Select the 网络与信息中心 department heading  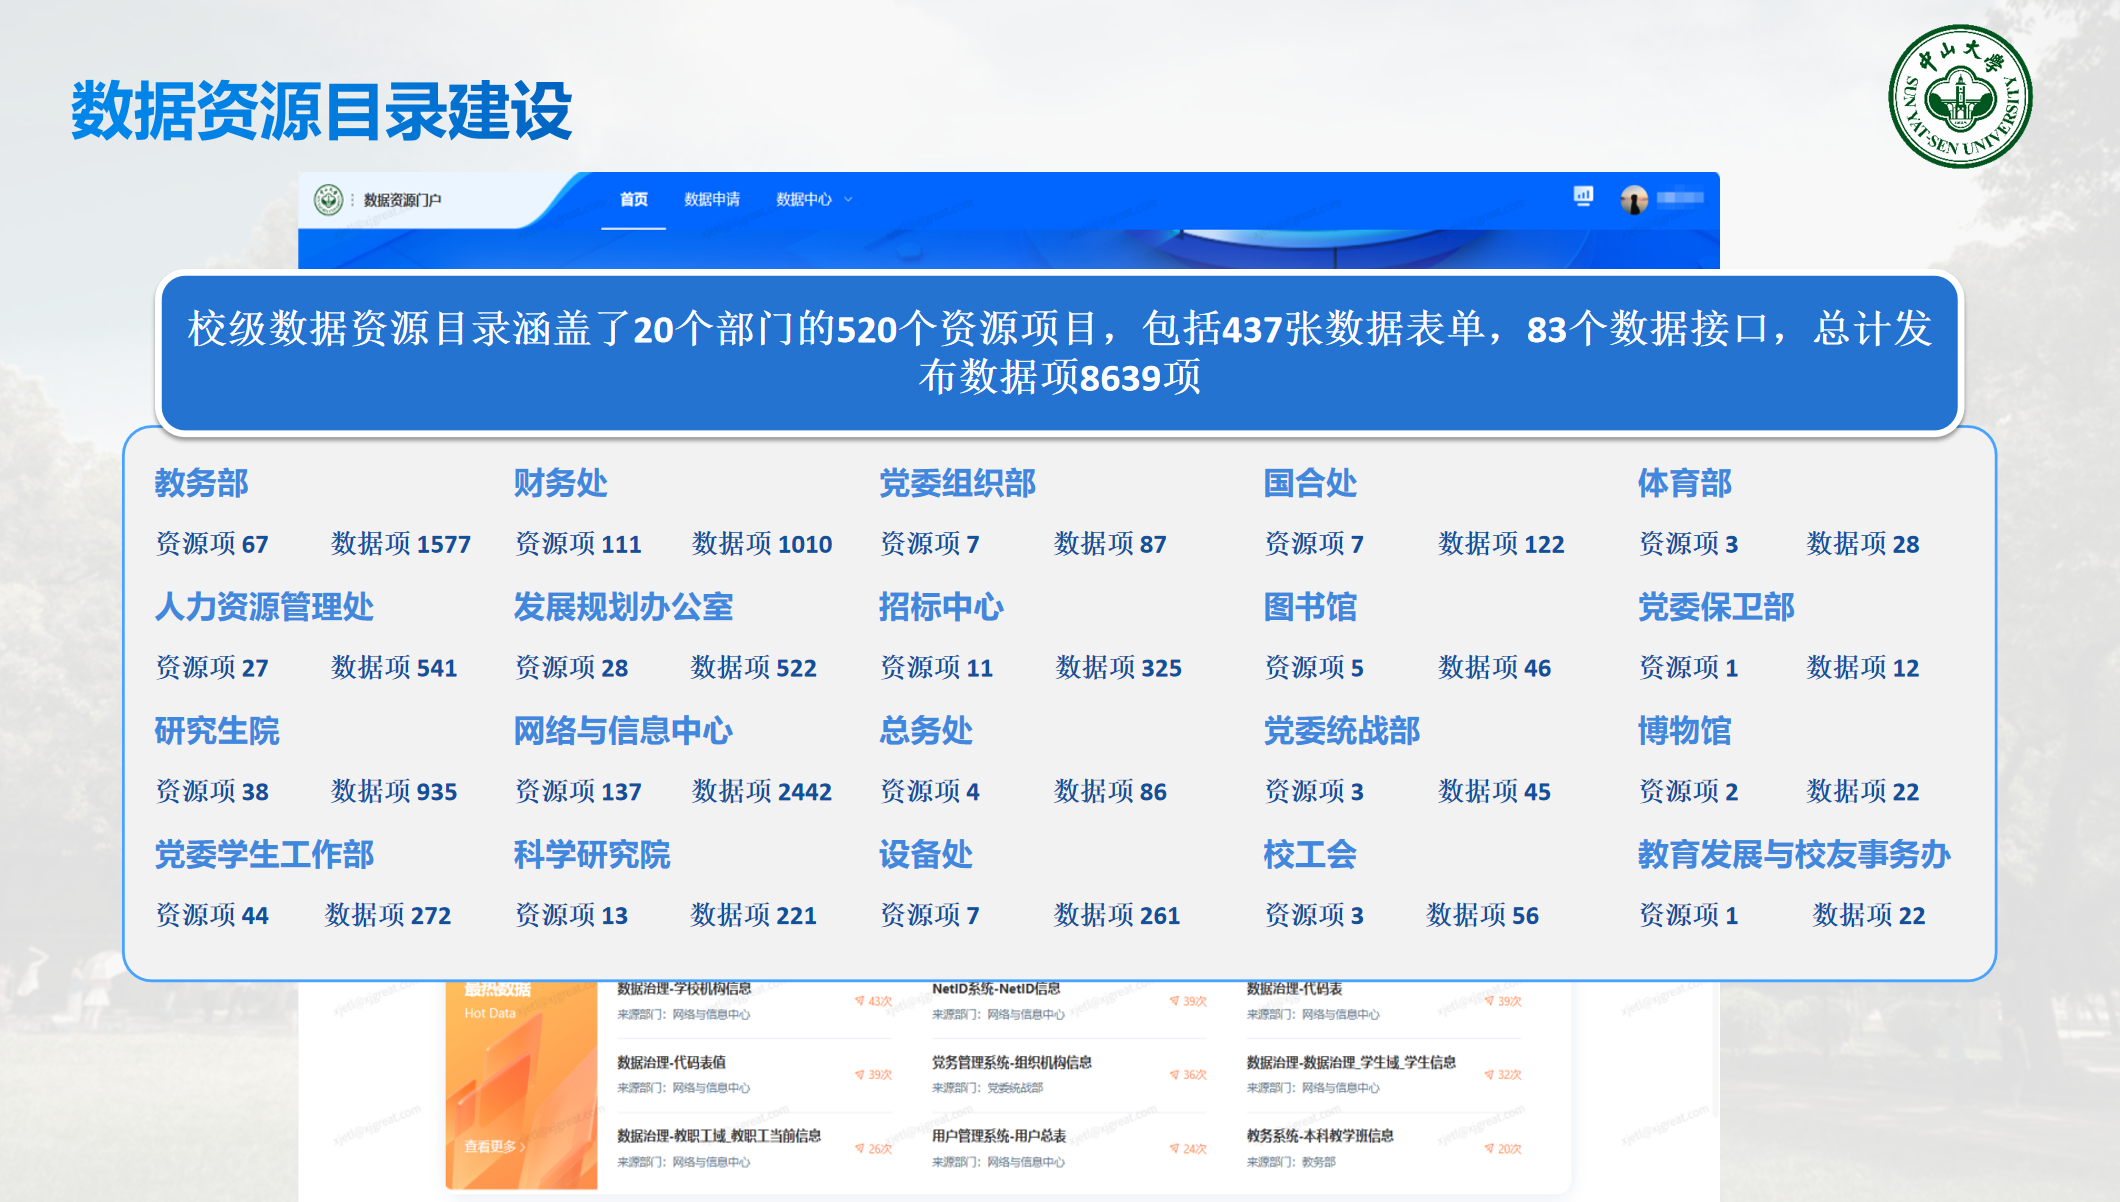click(622, 731)
